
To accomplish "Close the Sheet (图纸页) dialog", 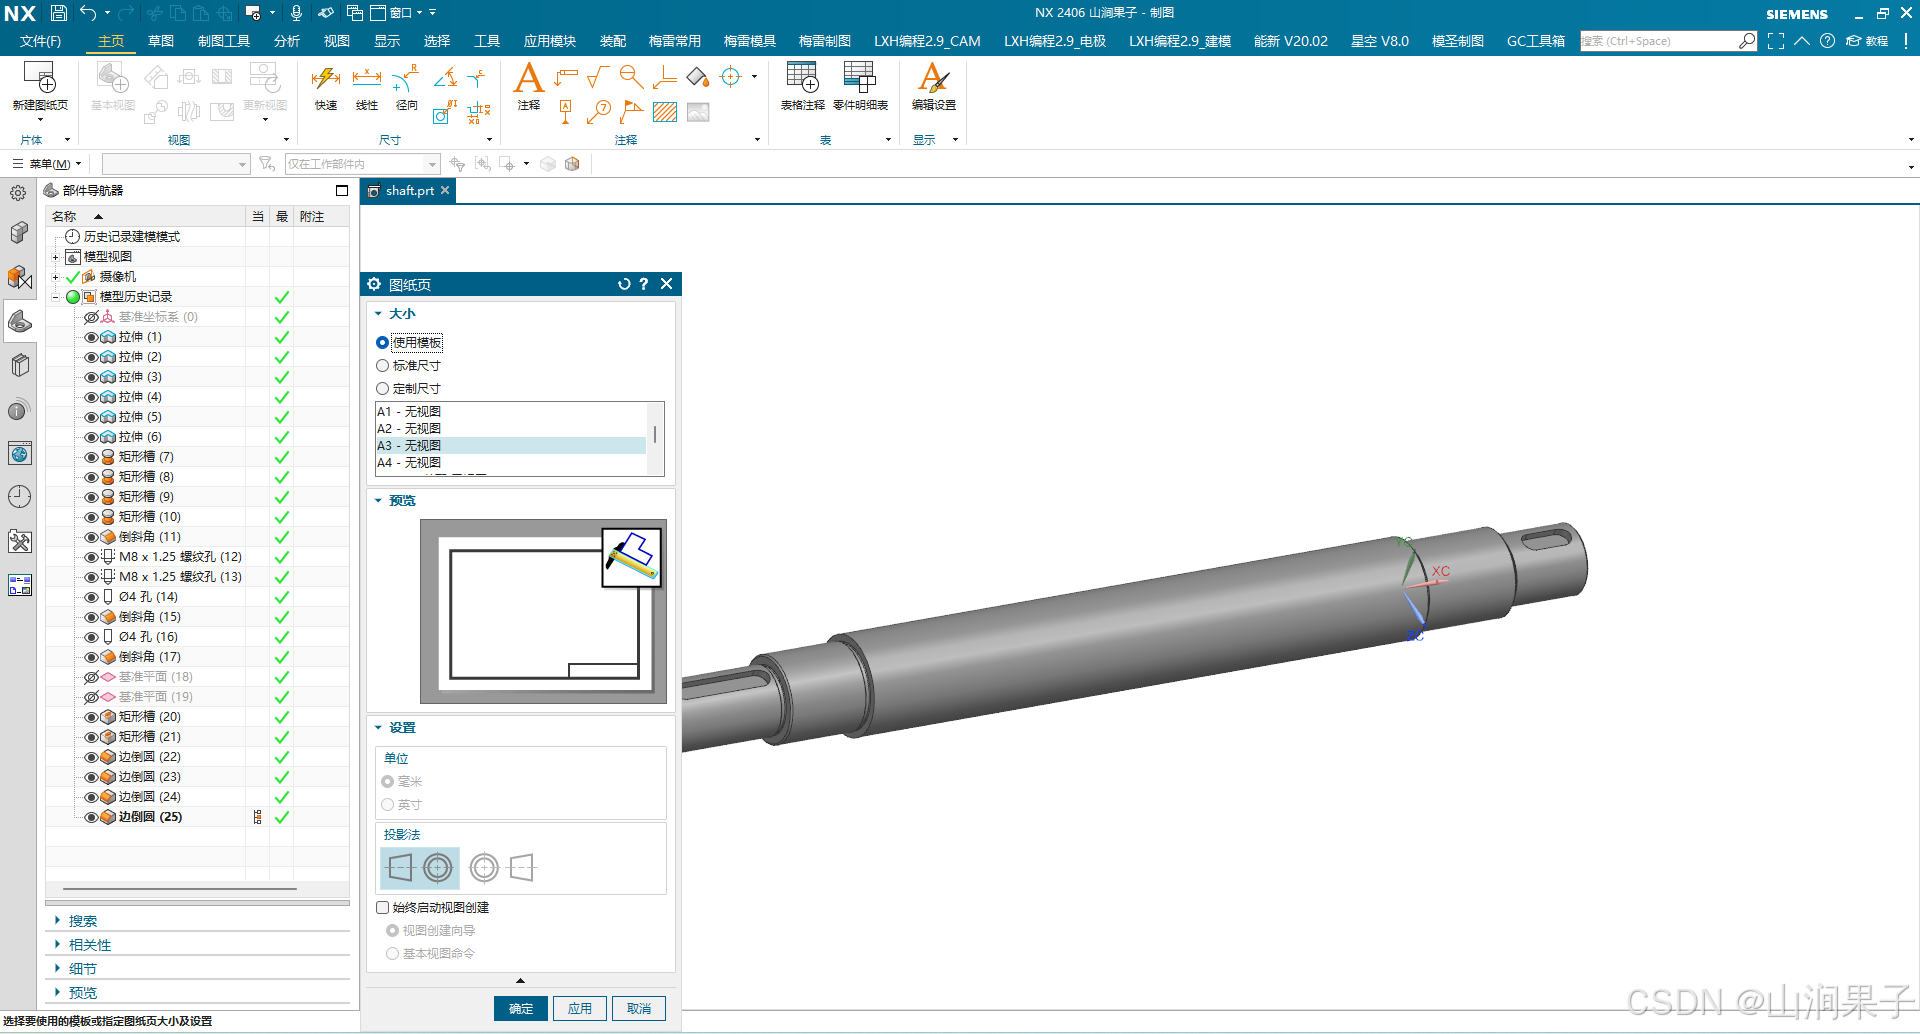I will [x=667, y=284].
